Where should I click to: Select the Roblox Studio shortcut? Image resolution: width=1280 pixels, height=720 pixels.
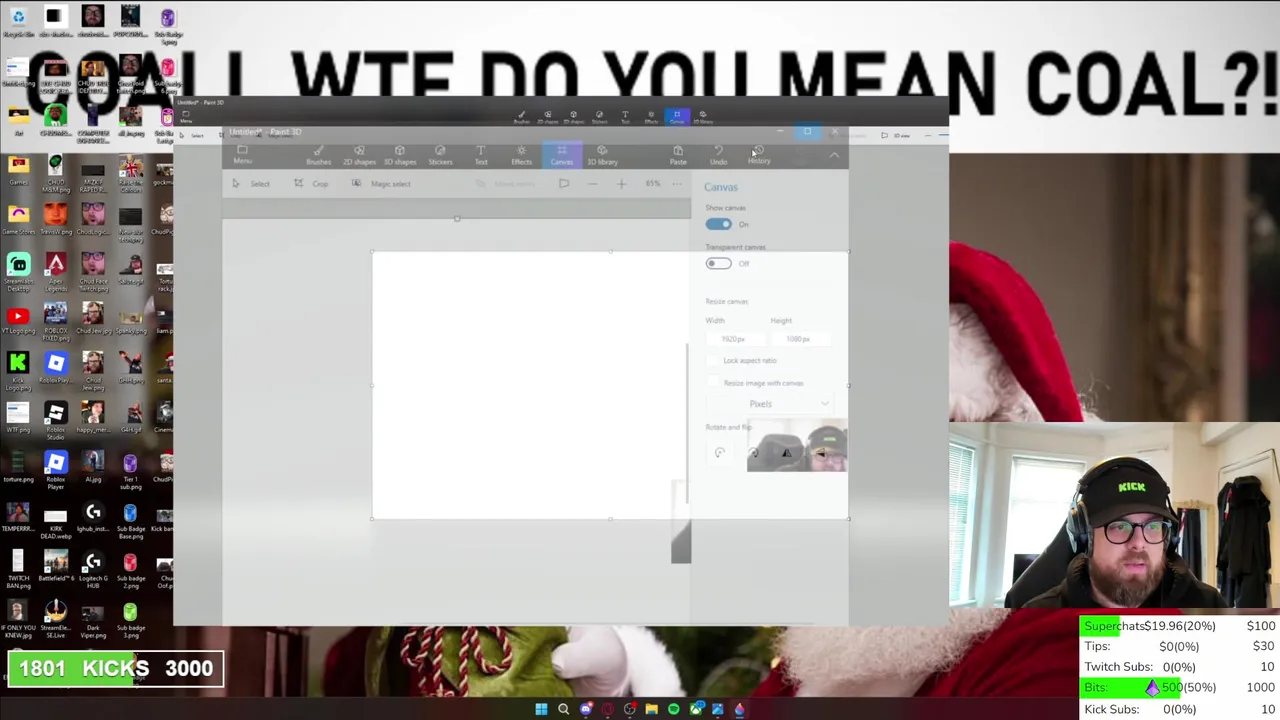point(55,418)
